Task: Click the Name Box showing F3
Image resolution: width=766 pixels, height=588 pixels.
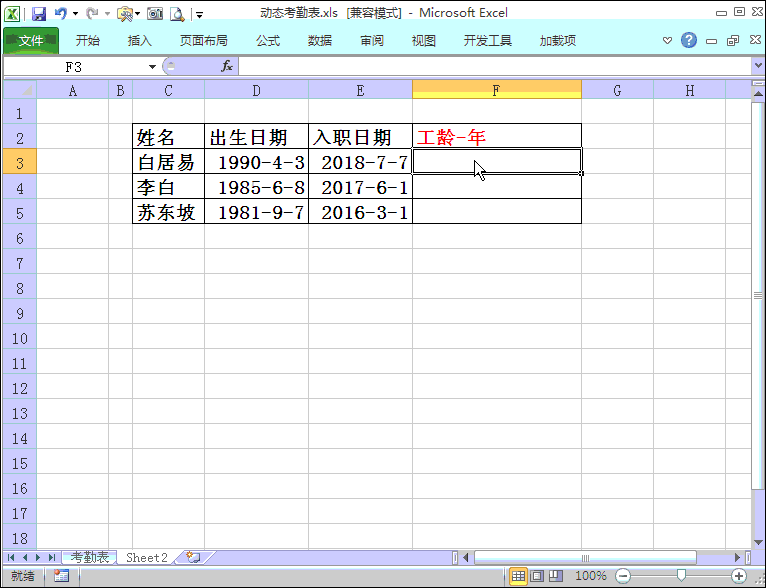Action: [74, 66]
